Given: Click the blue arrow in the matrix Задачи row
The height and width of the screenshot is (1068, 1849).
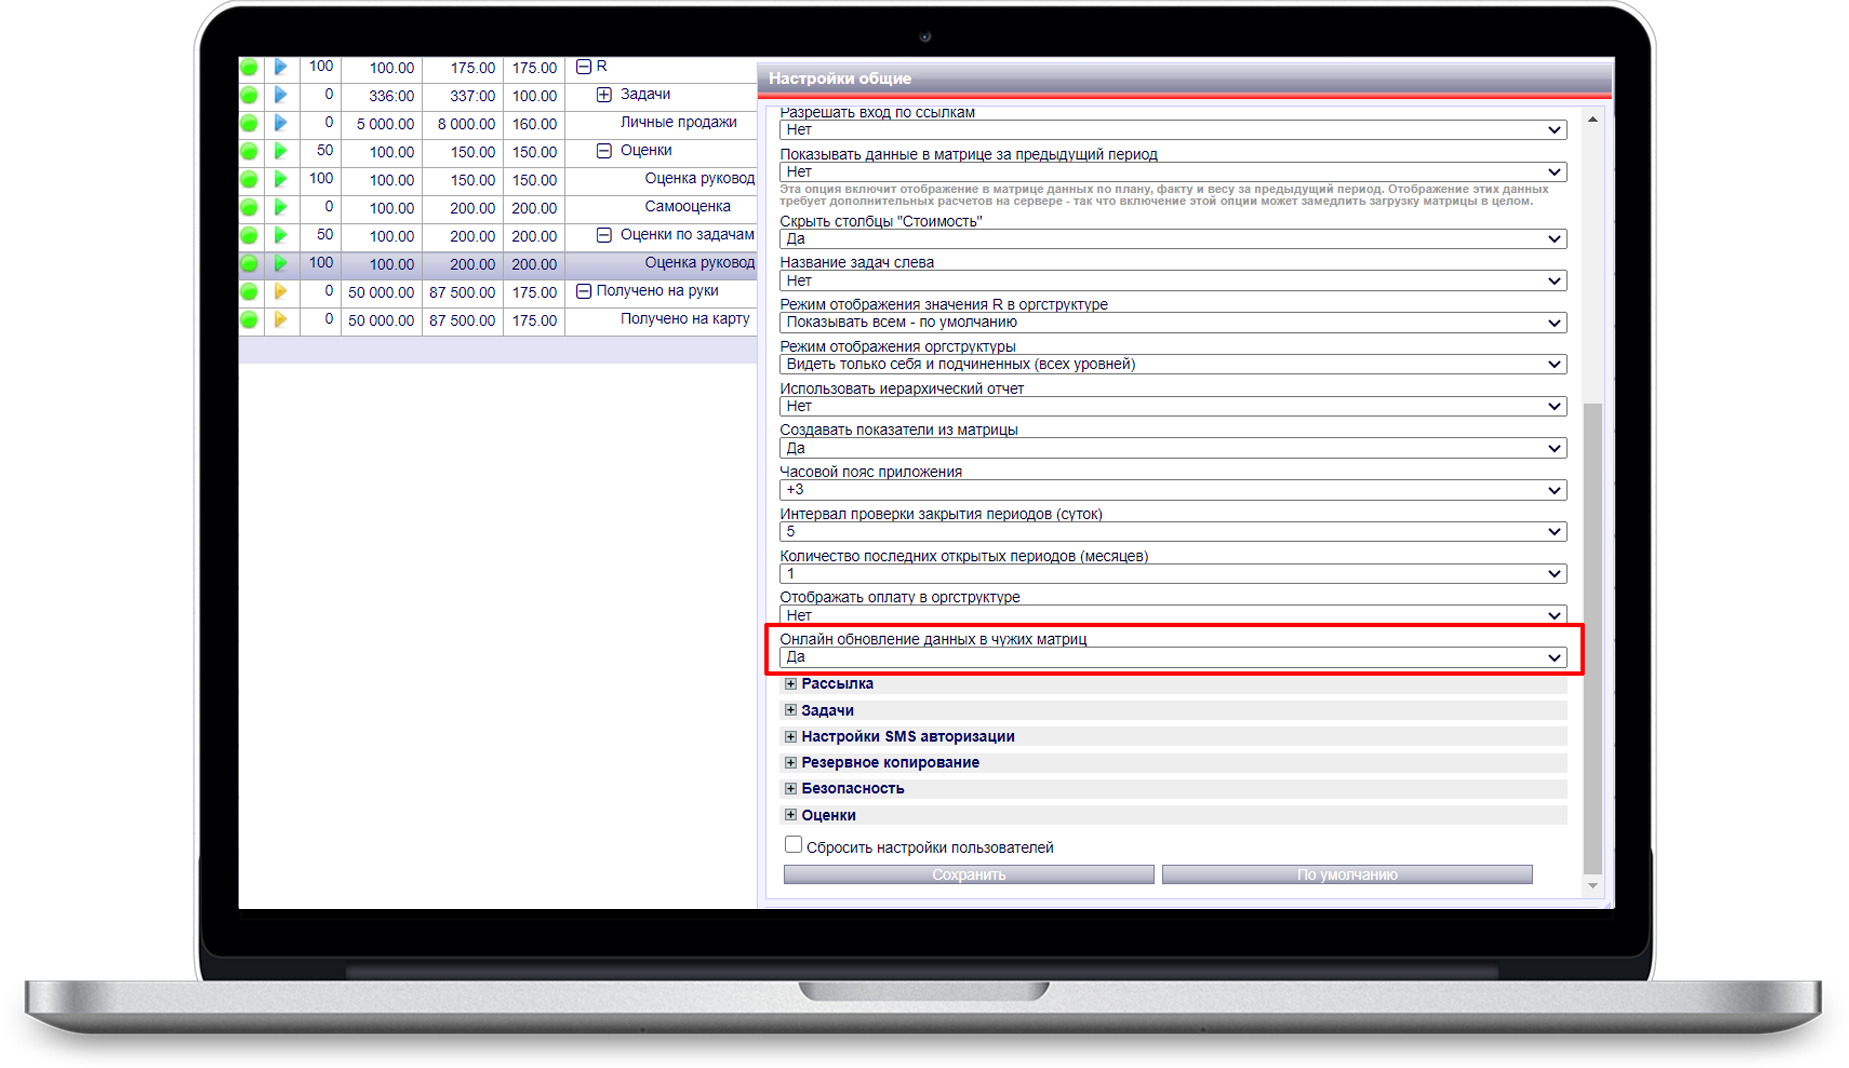Looking at the screenshot, I should point(281,95).
